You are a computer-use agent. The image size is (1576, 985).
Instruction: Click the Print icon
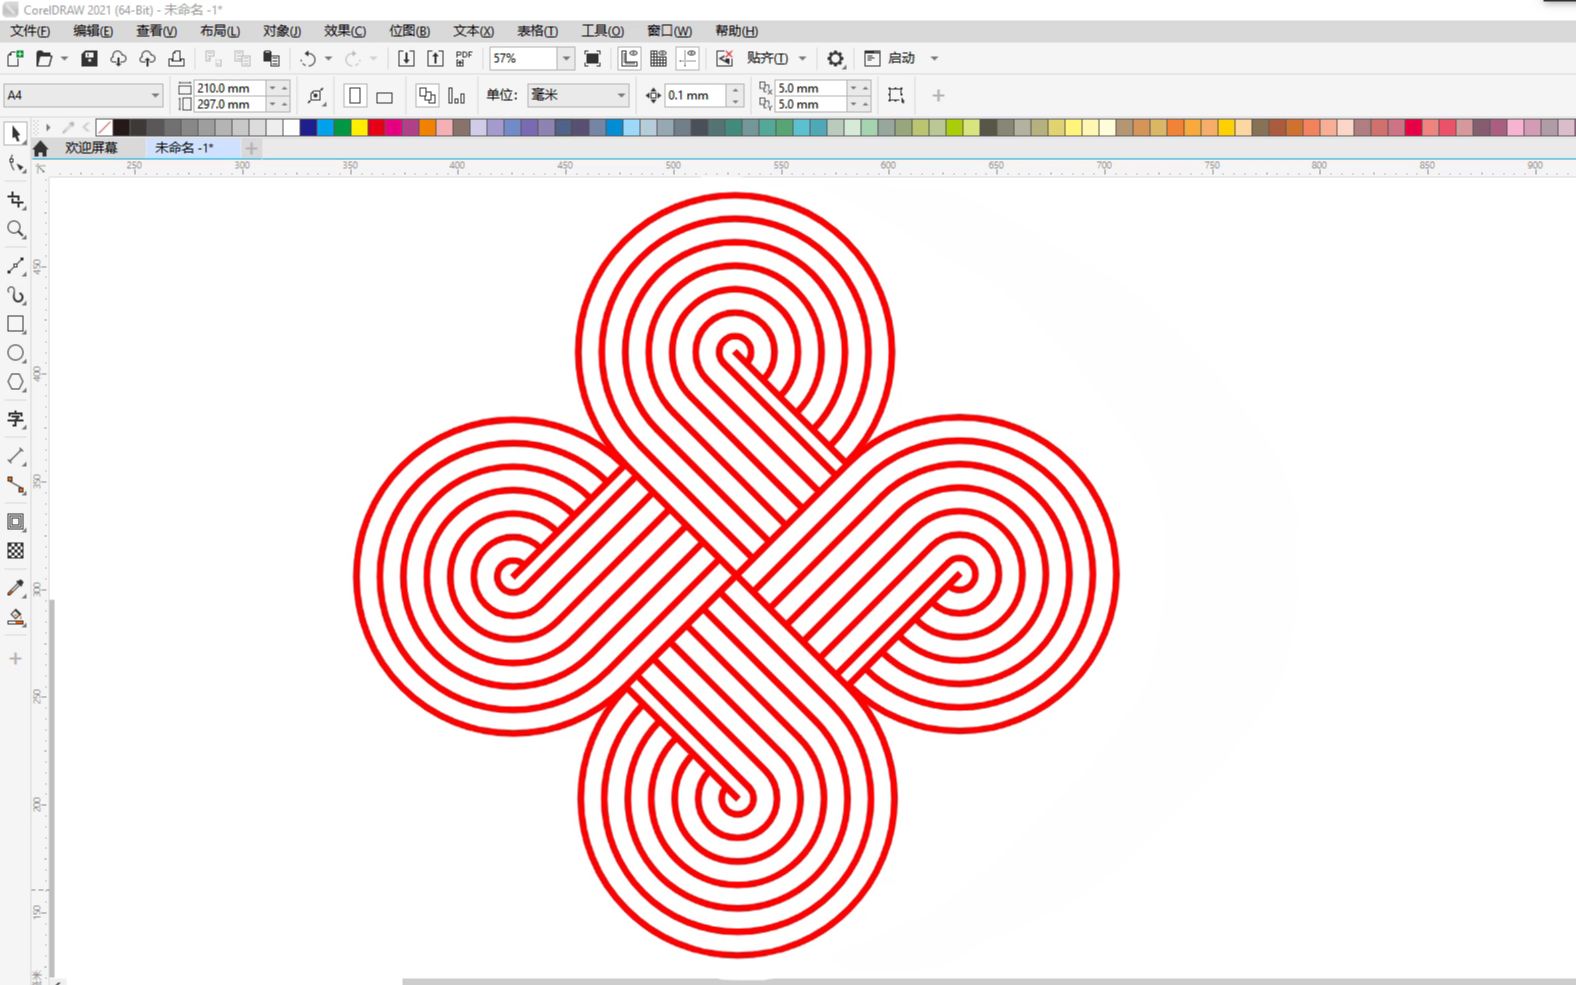pyautogui.click(x=176, y=59)
